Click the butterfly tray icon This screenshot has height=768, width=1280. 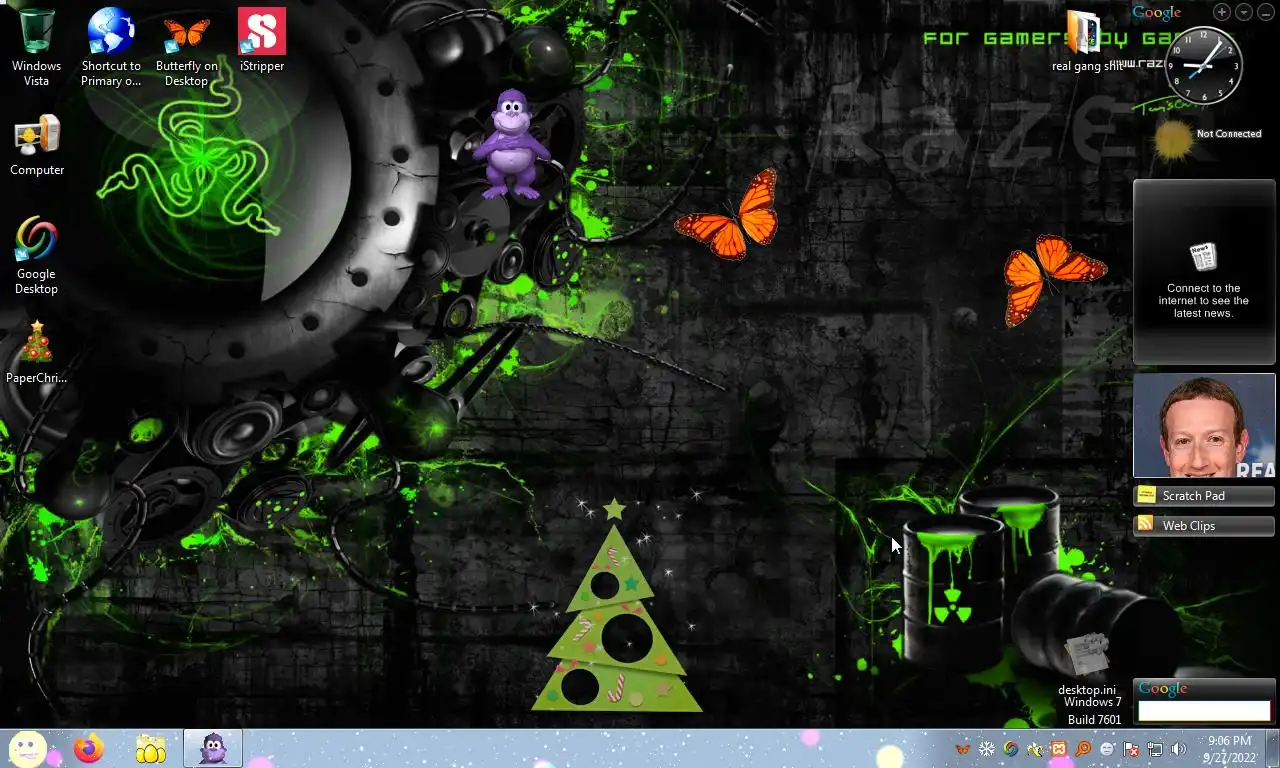[962, 749]
